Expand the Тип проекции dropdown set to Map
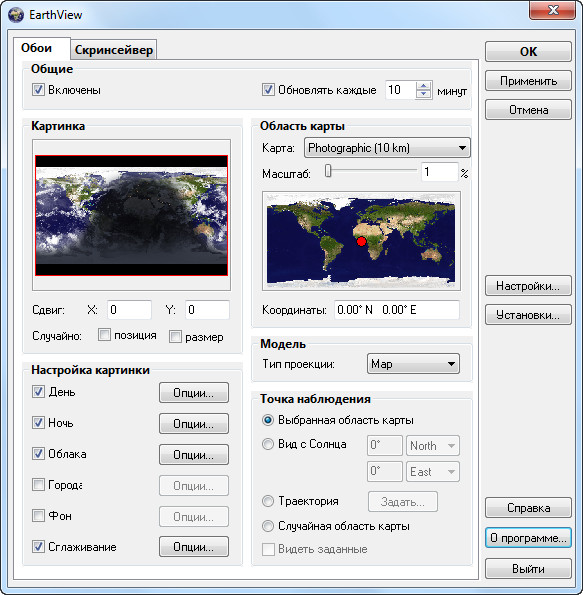The image size is (583, 595). click(x=413, y=364)
